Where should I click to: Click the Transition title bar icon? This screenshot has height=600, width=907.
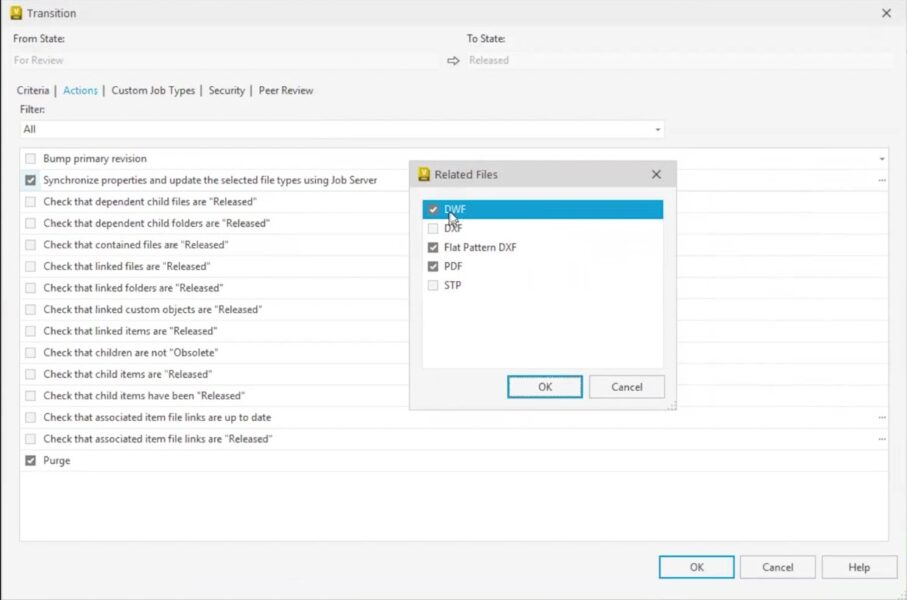point(18,13)
